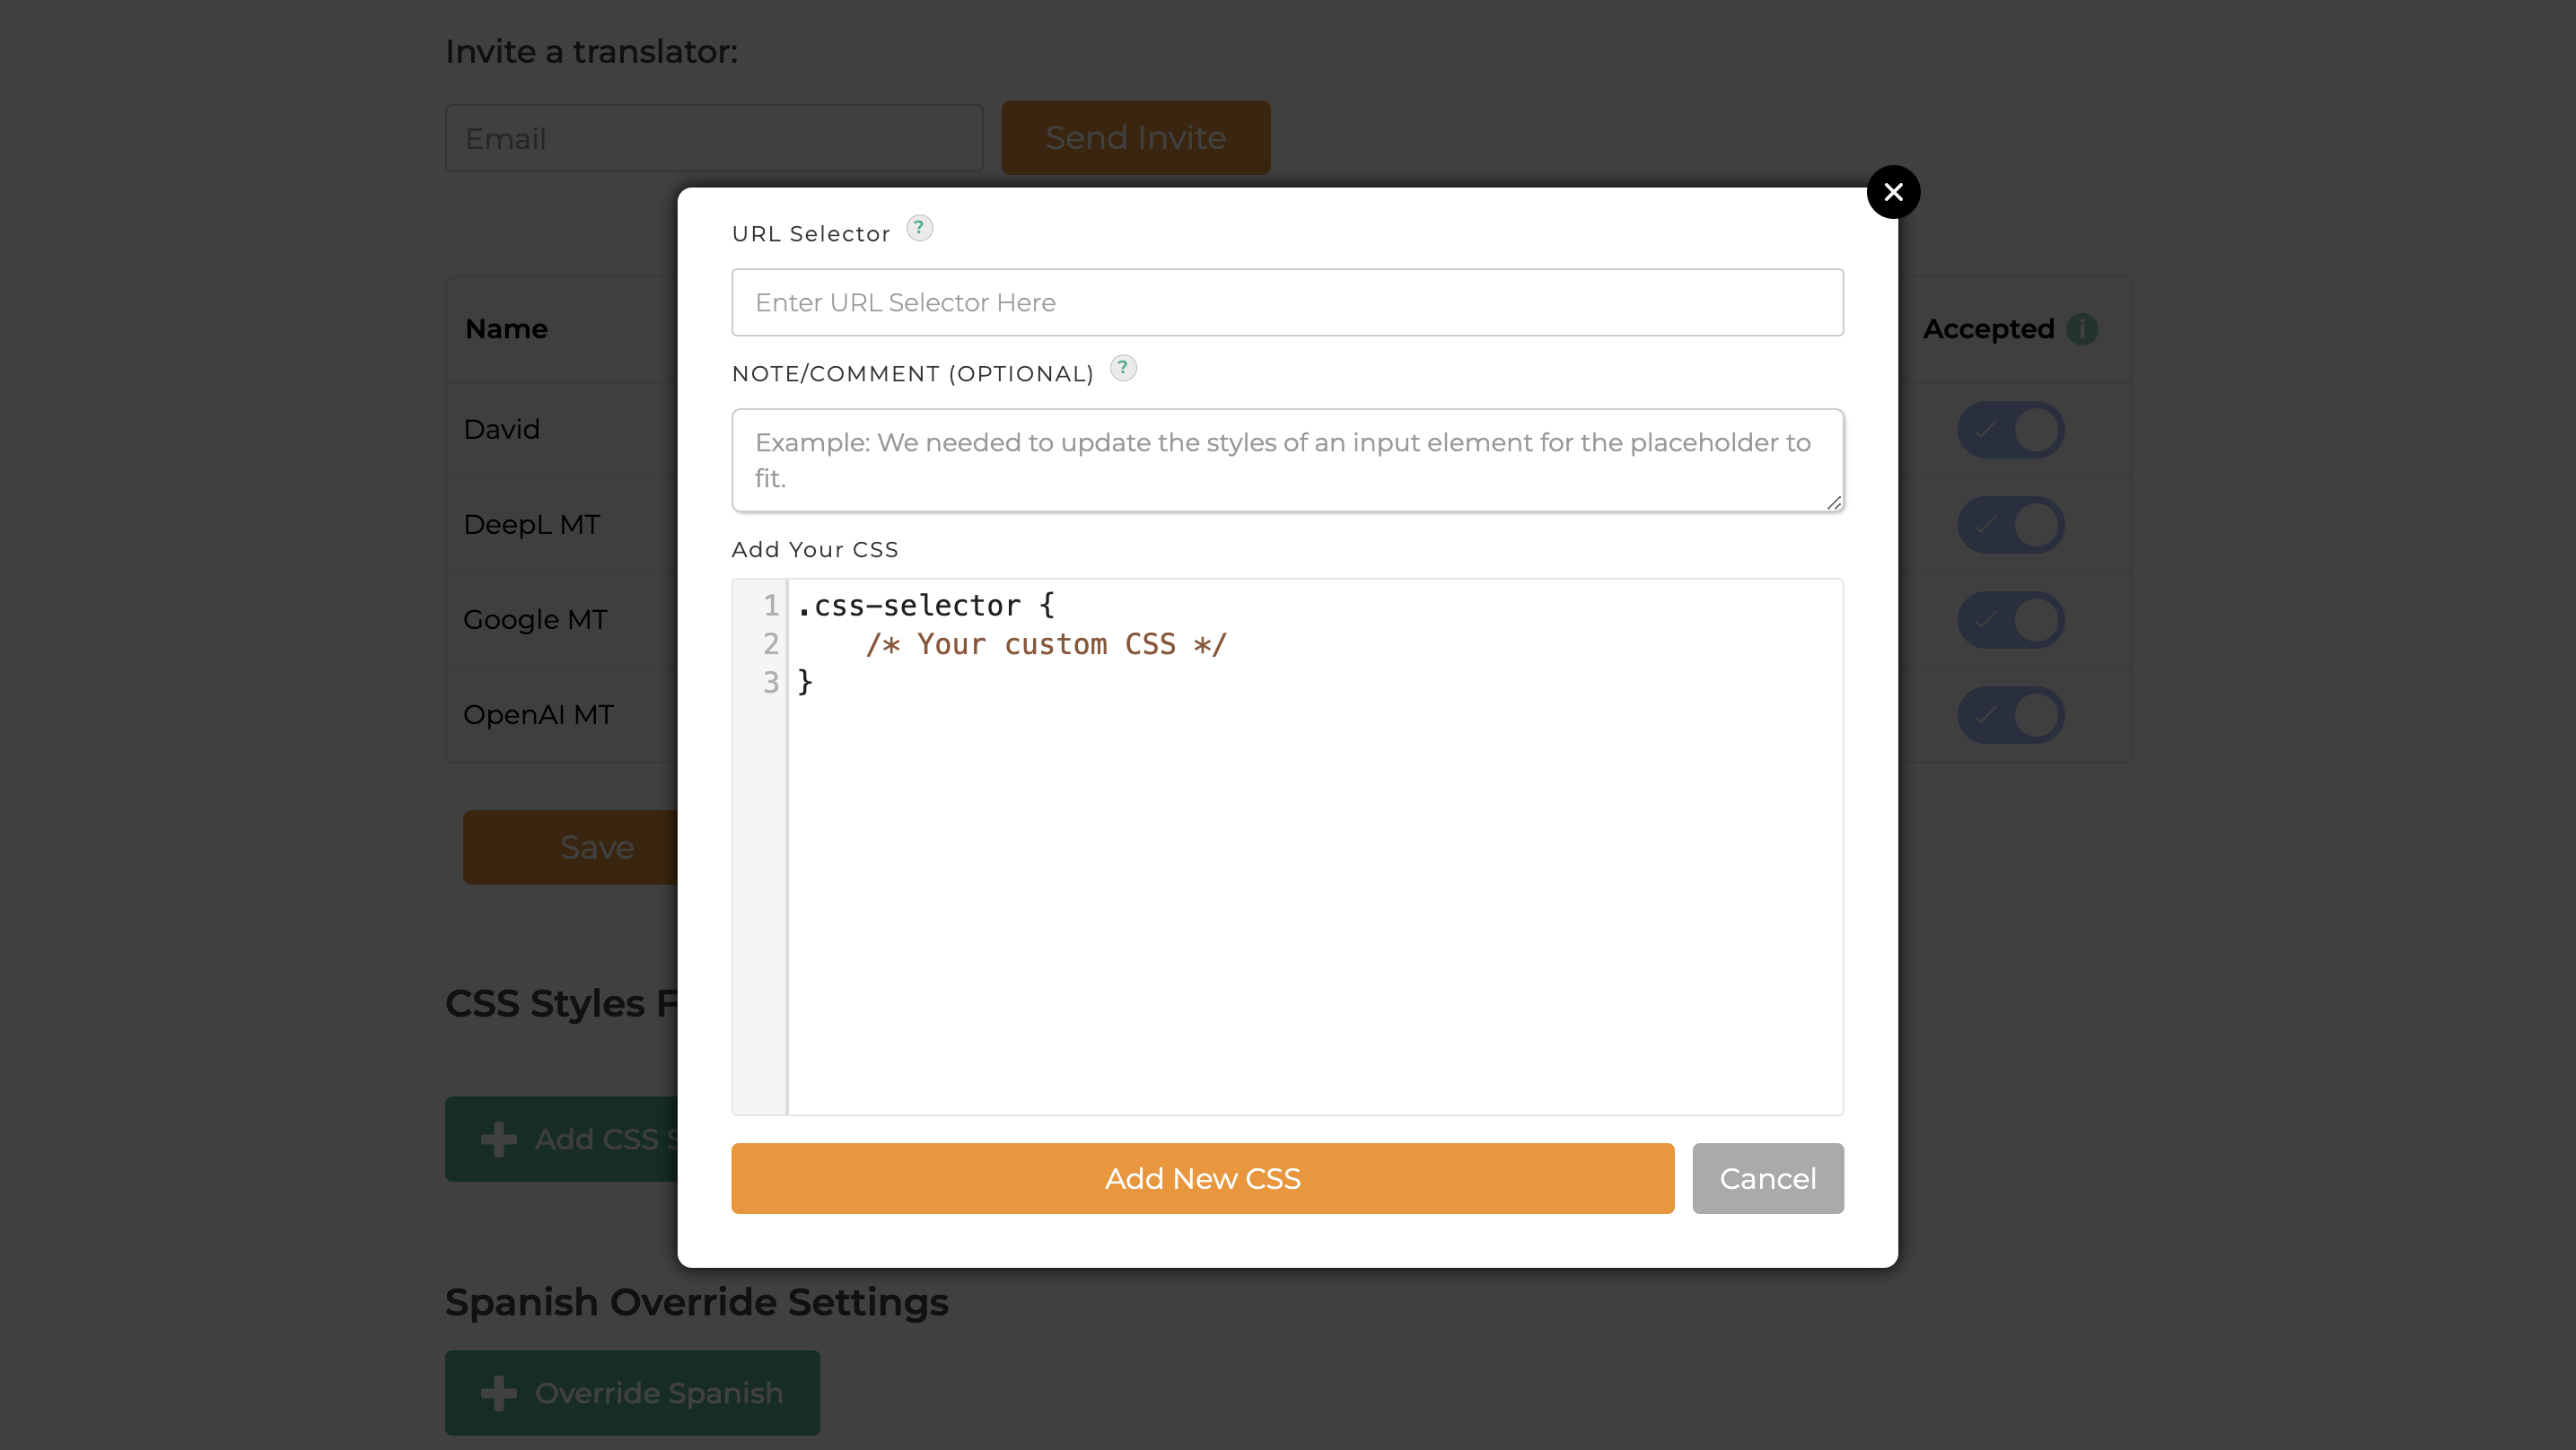Click Add New CSS button
The image size is (2576, 1450).
tap(1203, 1179)
